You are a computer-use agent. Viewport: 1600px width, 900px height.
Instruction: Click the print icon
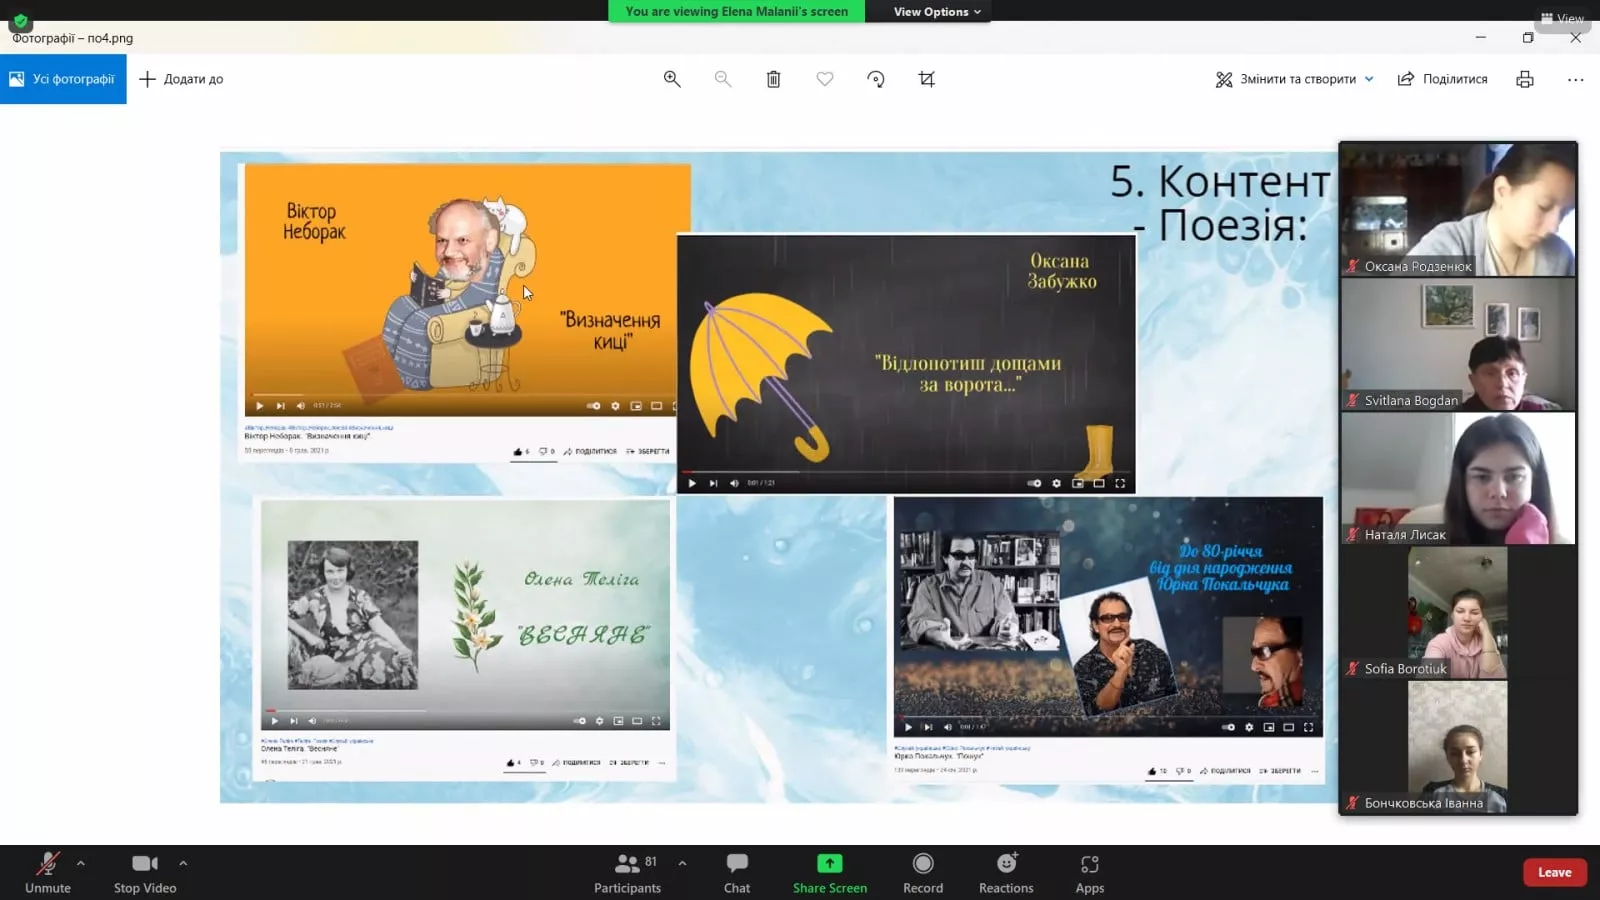(x=1525, y=79)
